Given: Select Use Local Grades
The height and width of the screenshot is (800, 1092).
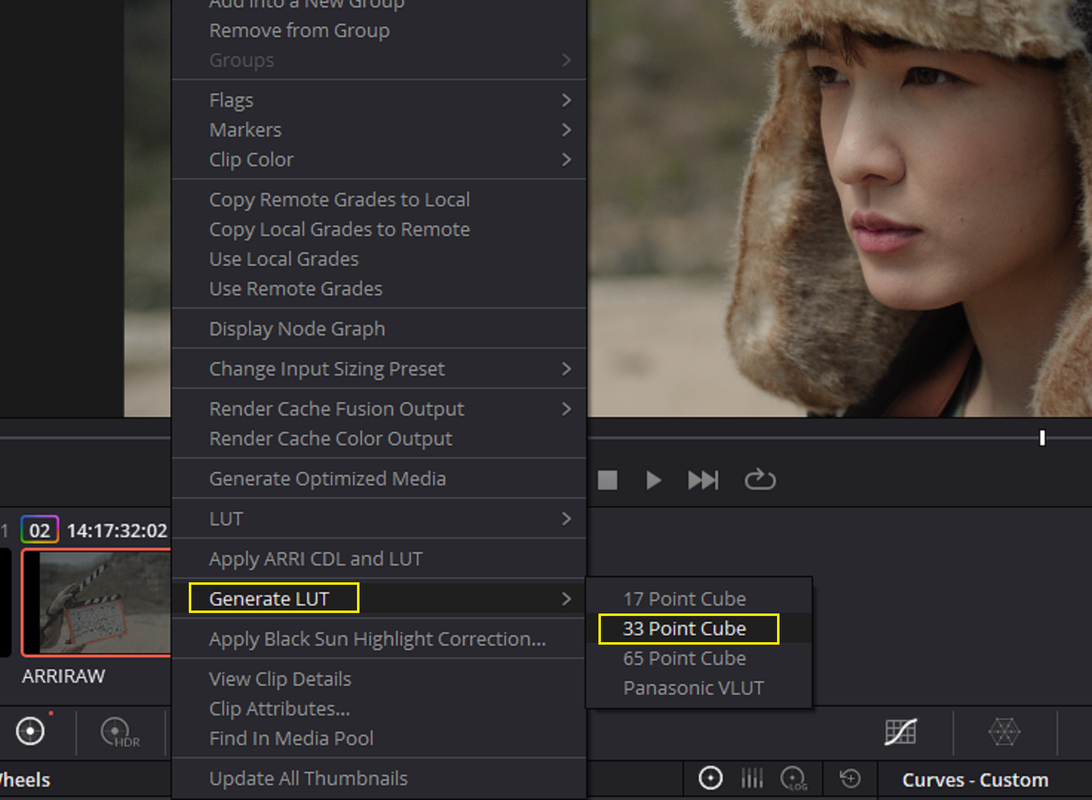Looking at the screenshot, I should [x=379, y=260].
